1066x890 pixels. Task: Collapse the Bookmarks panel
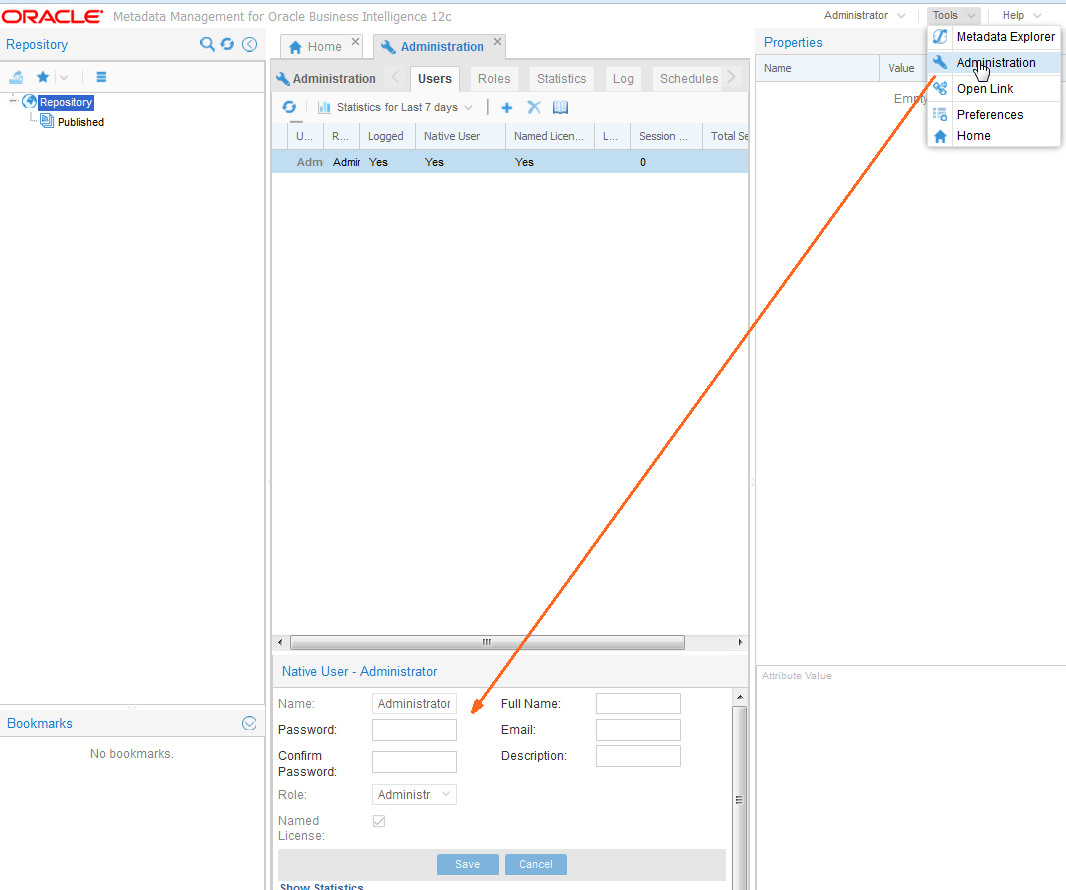[249, 723]
